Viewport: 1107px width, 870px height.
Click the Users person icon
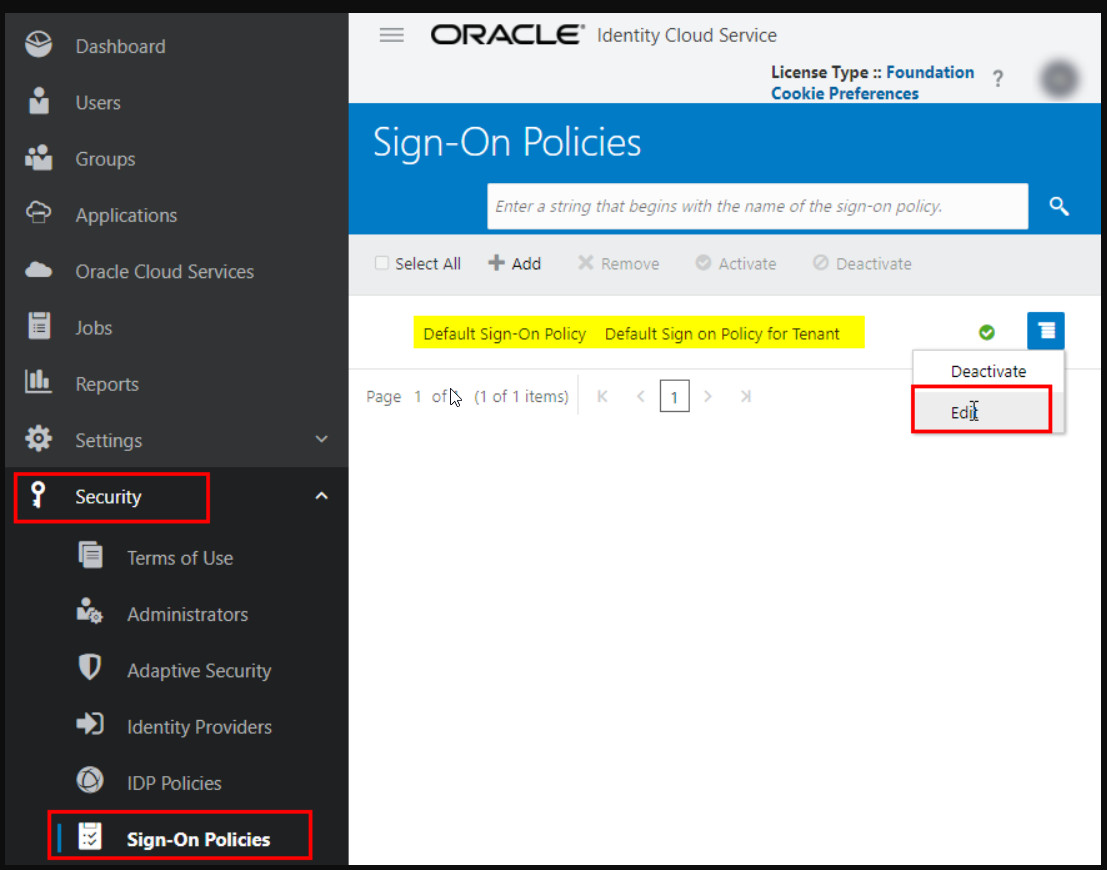[39, 101]
